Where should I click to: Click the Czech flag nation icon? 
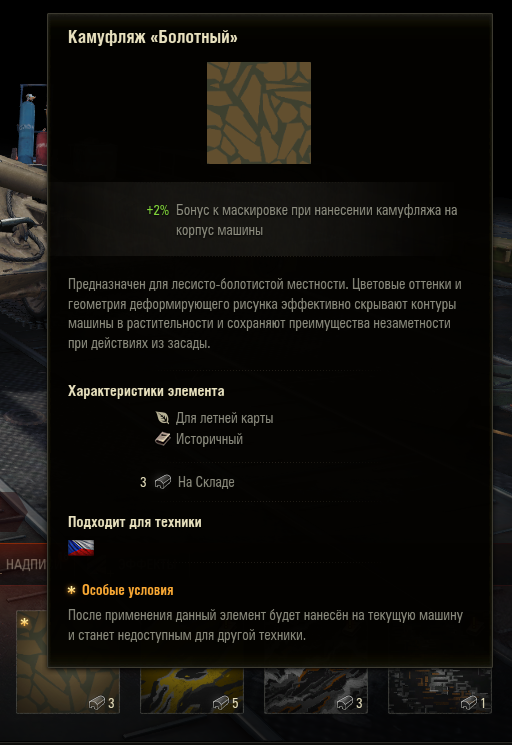click(81, 547)
